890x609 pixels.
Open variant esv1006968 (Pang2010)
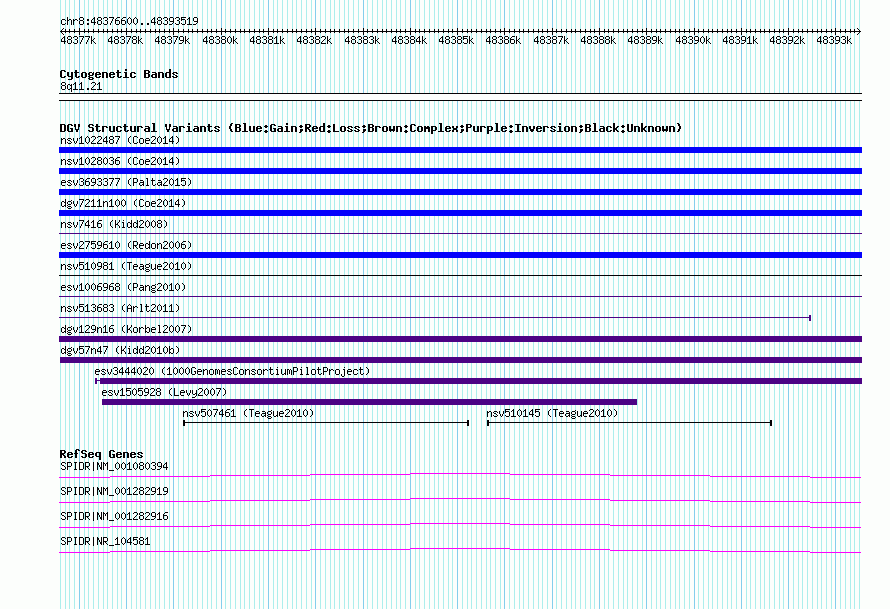point(123,287)
